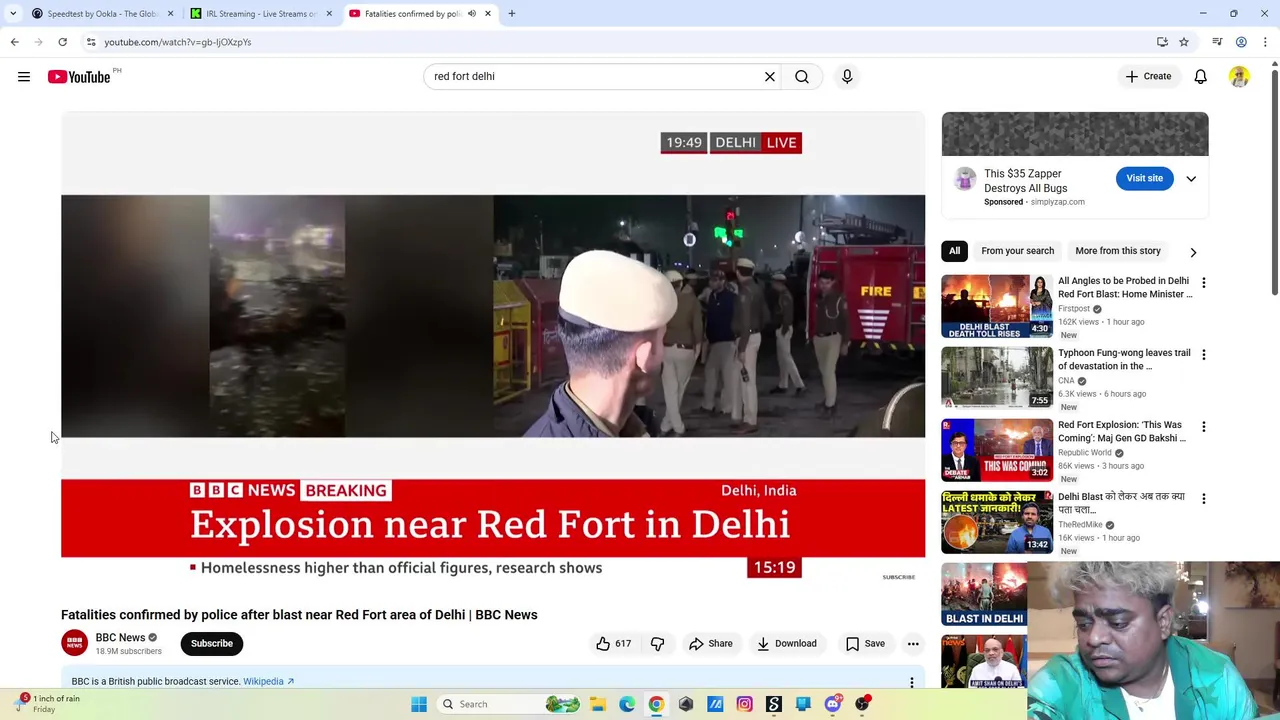
Task: Open the more actions menu below video
Action: coord(913,643)
